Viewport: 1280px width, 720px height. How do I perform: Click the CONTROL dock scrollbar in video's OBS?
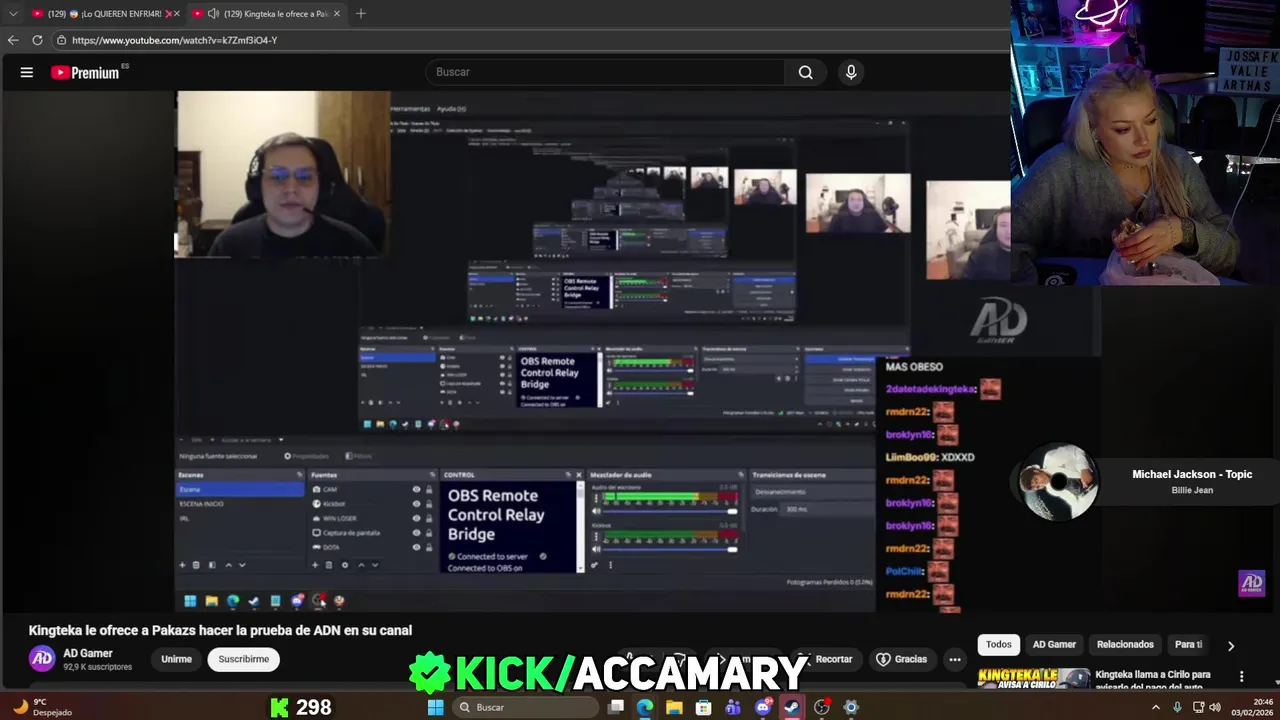tap(580, 526)
